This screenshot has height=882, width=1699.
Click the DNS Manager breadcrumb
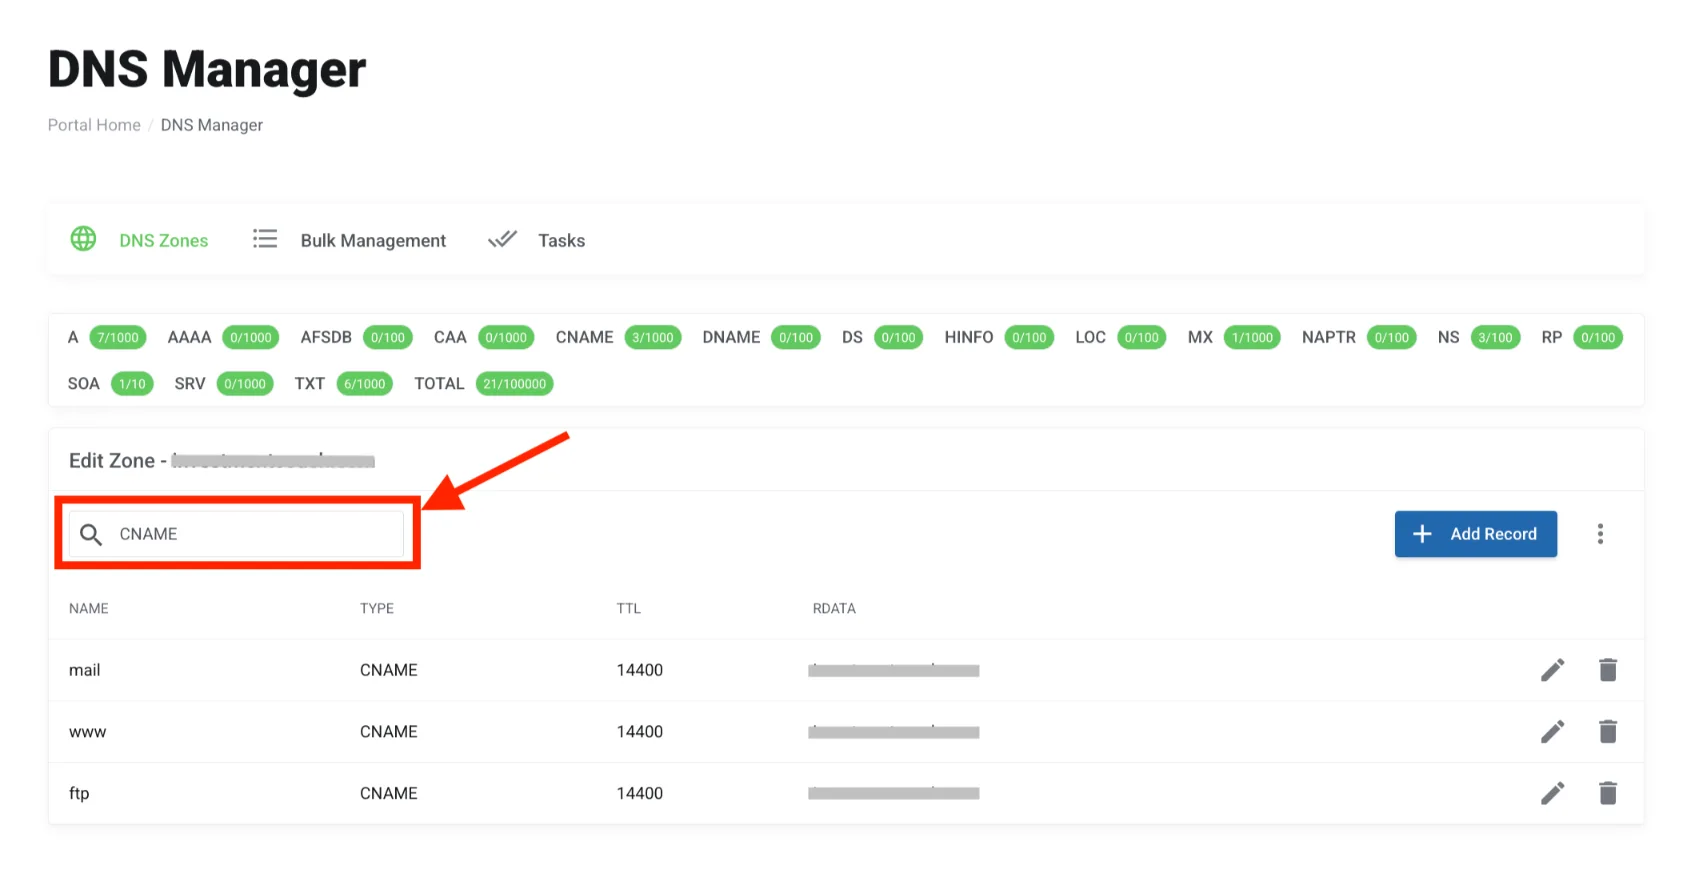pos(212,125)
